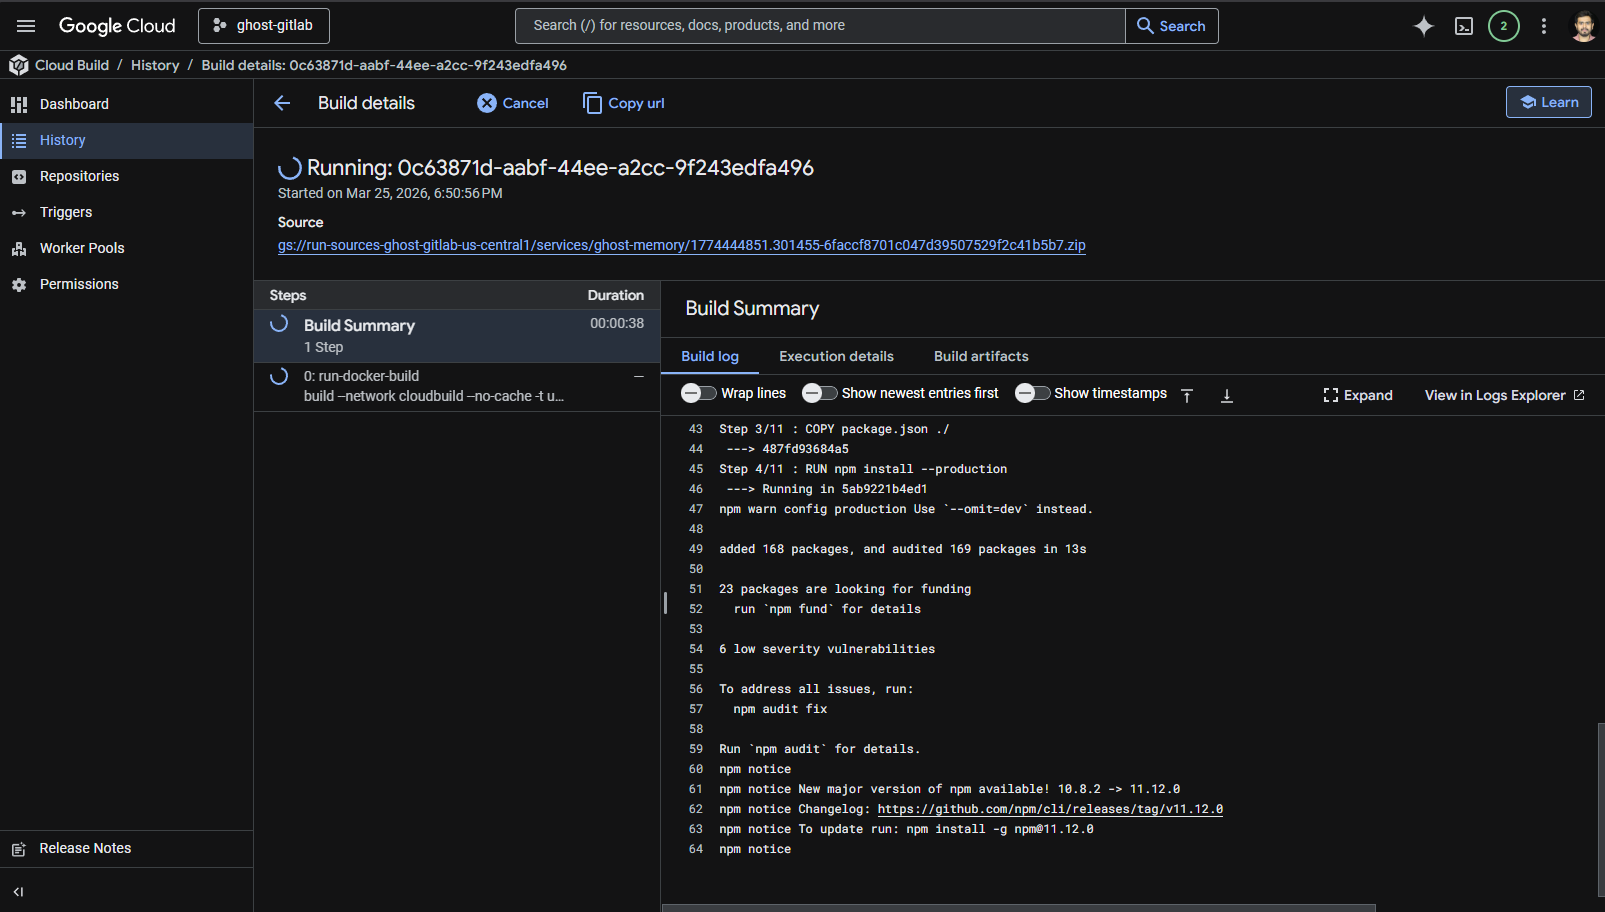Click the Triggers arrow icon
Viewport: 1605px width, 912px height.
coord(19,212)
